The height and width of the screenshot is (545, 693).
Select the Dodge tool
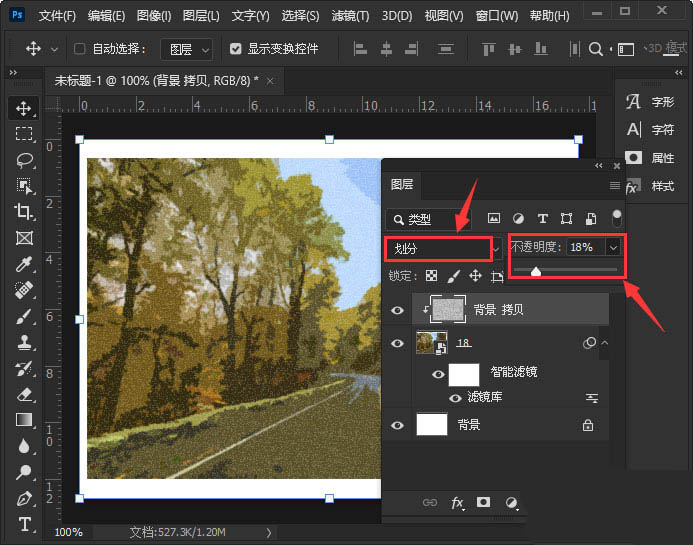coord(24,472)
